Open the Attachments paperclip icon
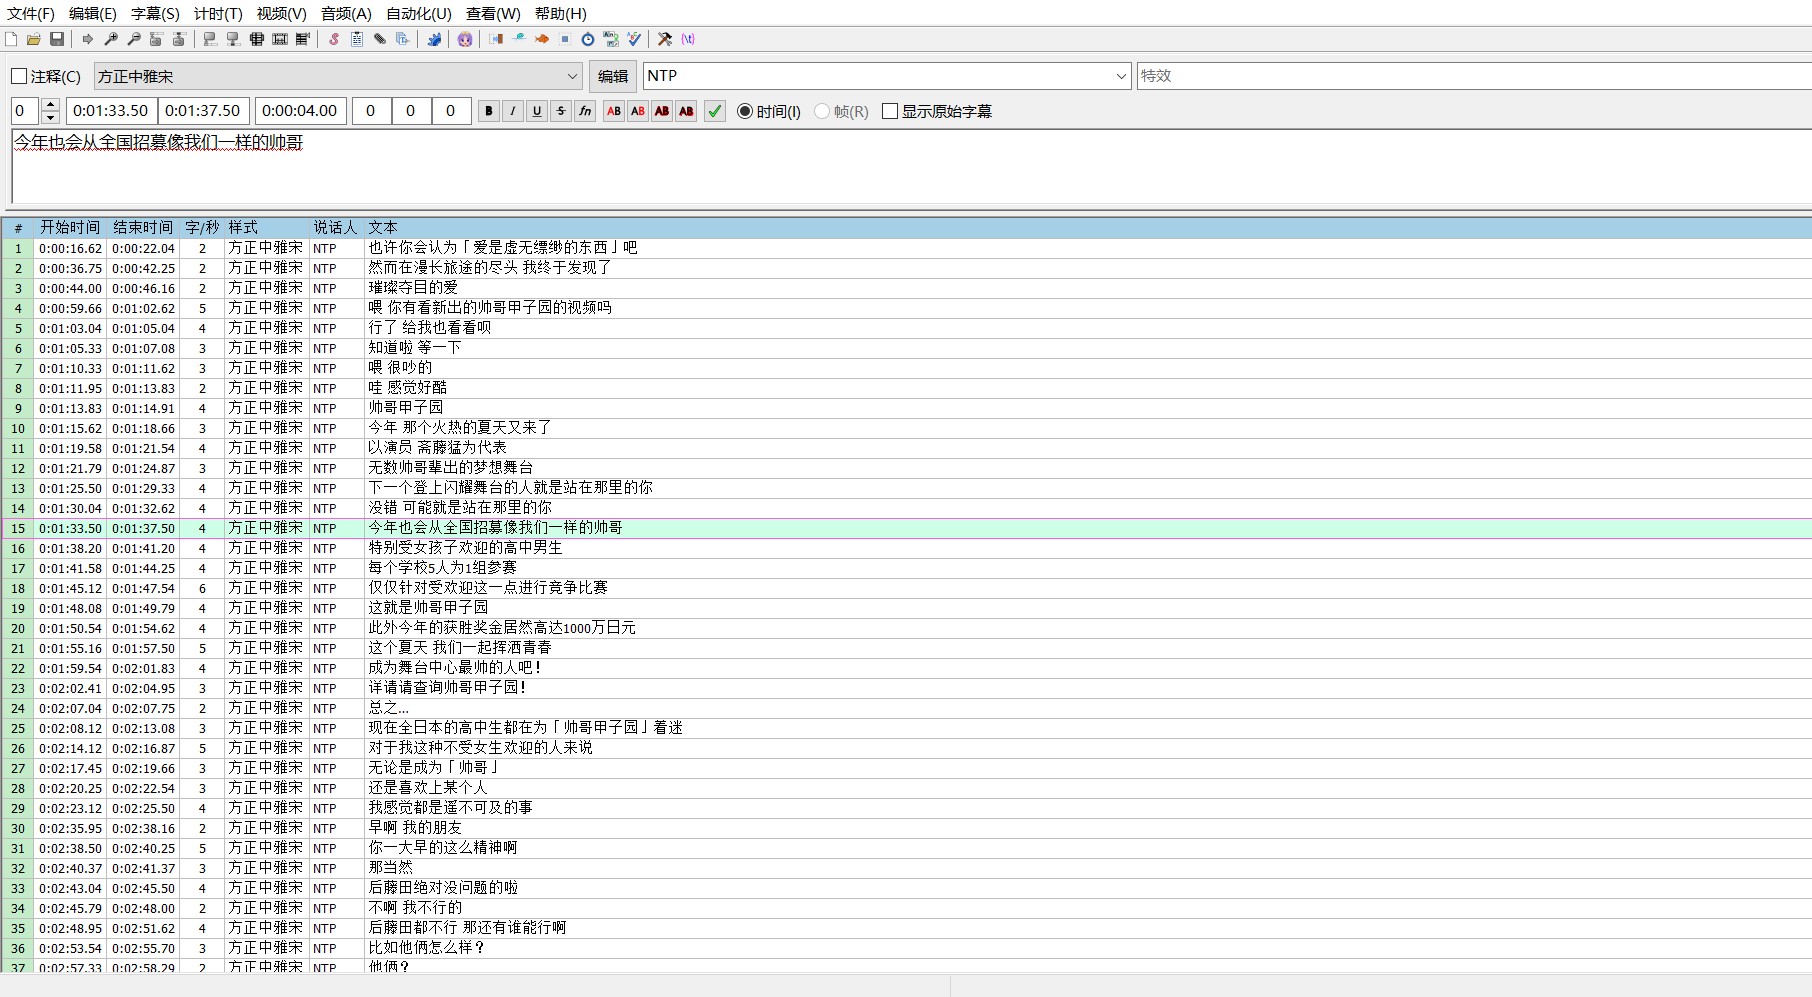This screenshot has width=1812, height=997. (380, 39)
